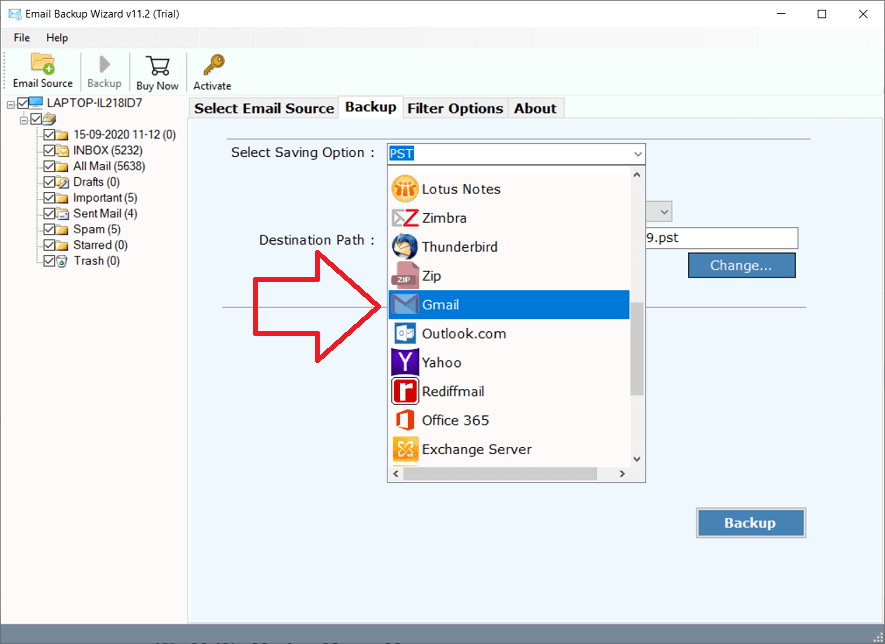Click the All Mail folder icon

62,167
